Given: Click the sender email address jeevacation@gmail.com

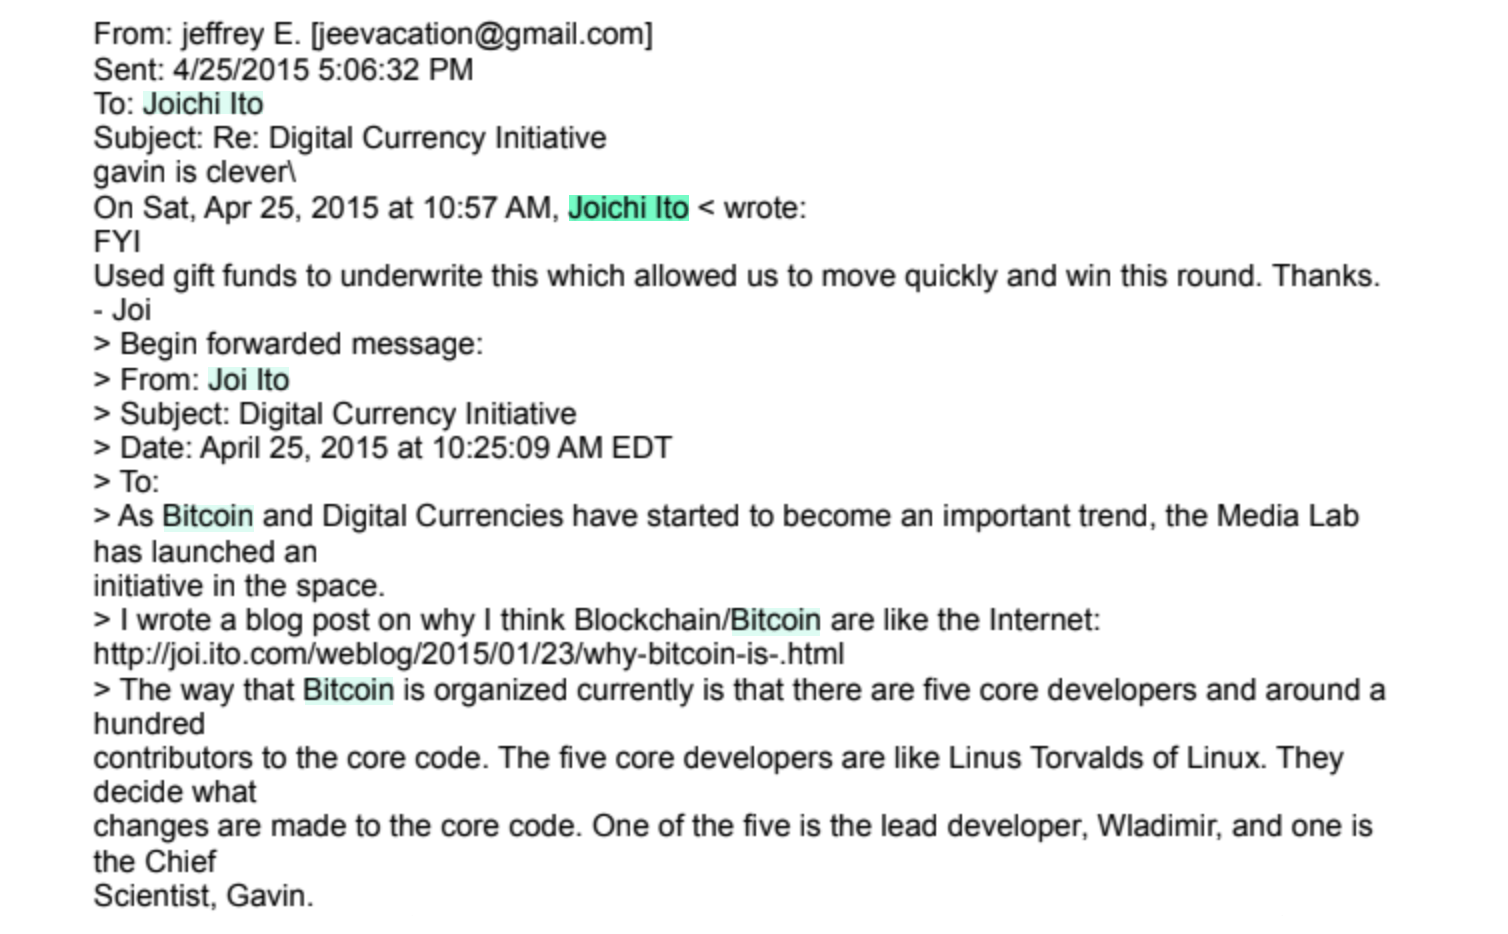Looking at the screenshot, I should point(481,34).
